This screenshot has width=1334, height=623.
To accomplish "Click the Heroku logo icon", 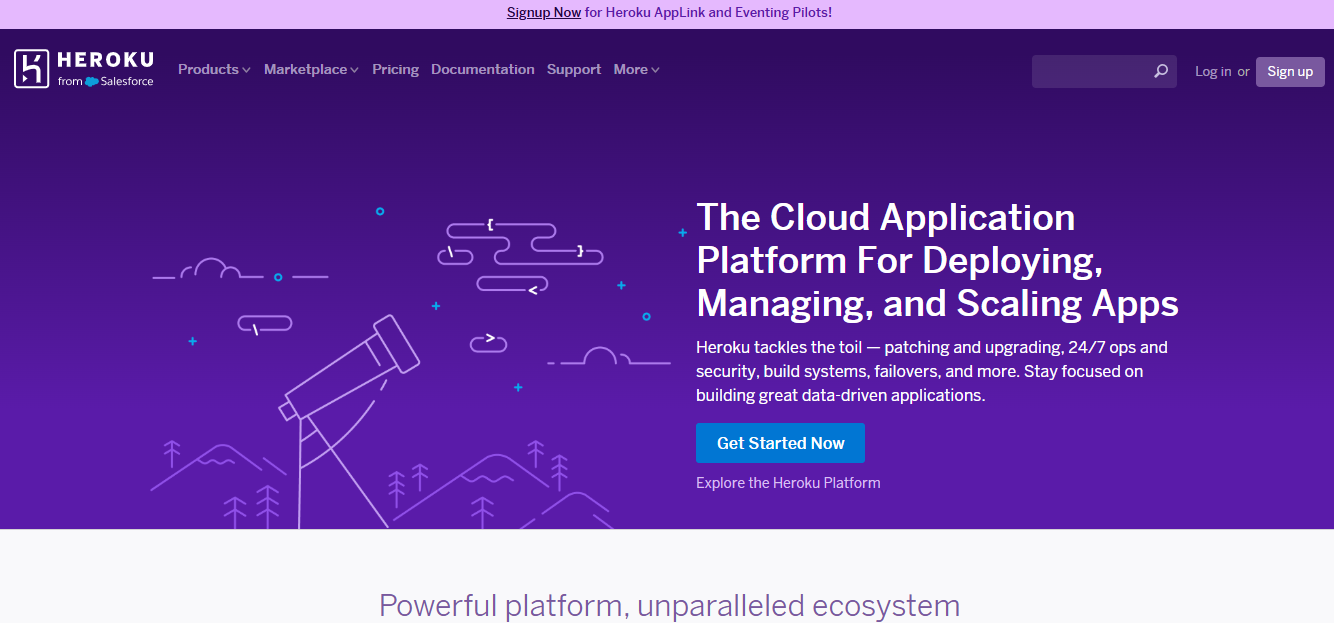I will pos(31,69).
